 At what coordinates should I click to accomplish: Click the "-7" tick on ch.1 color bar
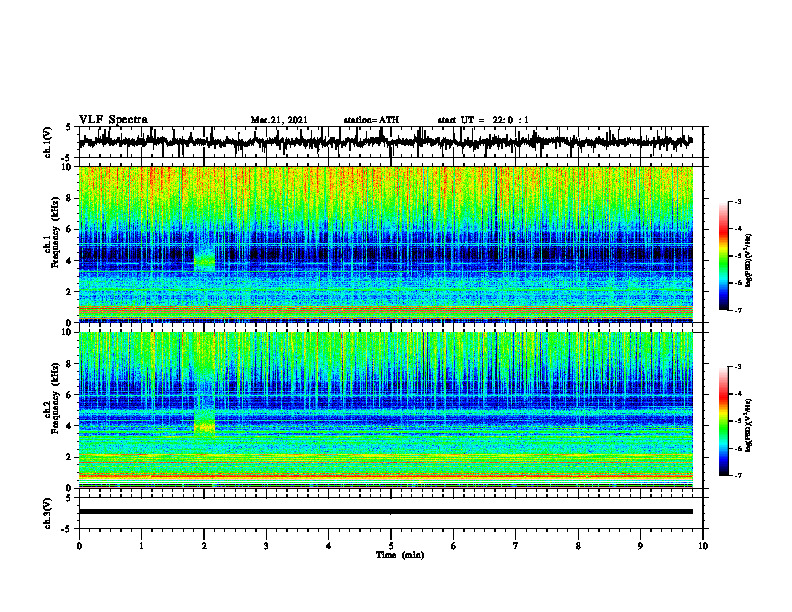[x=737, y=310]
